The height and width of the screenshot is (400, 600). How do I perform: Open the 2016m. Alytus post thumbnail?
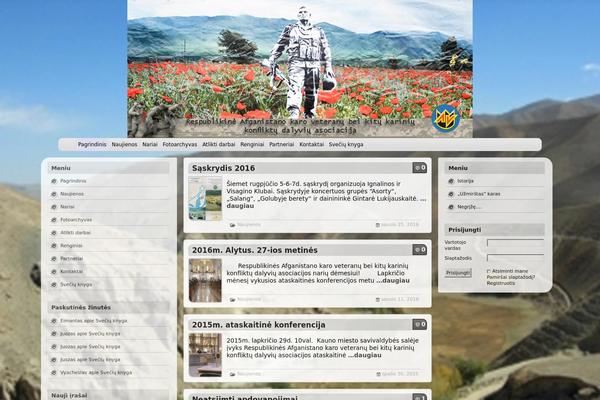(x=205, y=281)
